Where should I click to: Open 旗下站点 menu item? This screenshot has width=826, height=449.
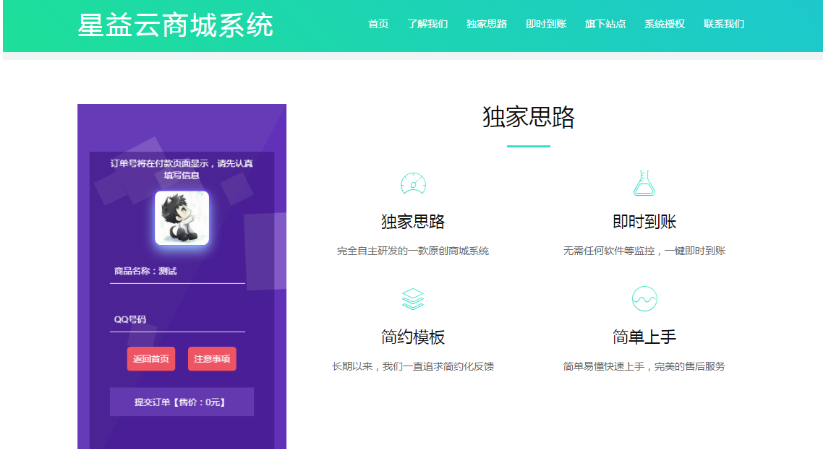pos(605,24)
